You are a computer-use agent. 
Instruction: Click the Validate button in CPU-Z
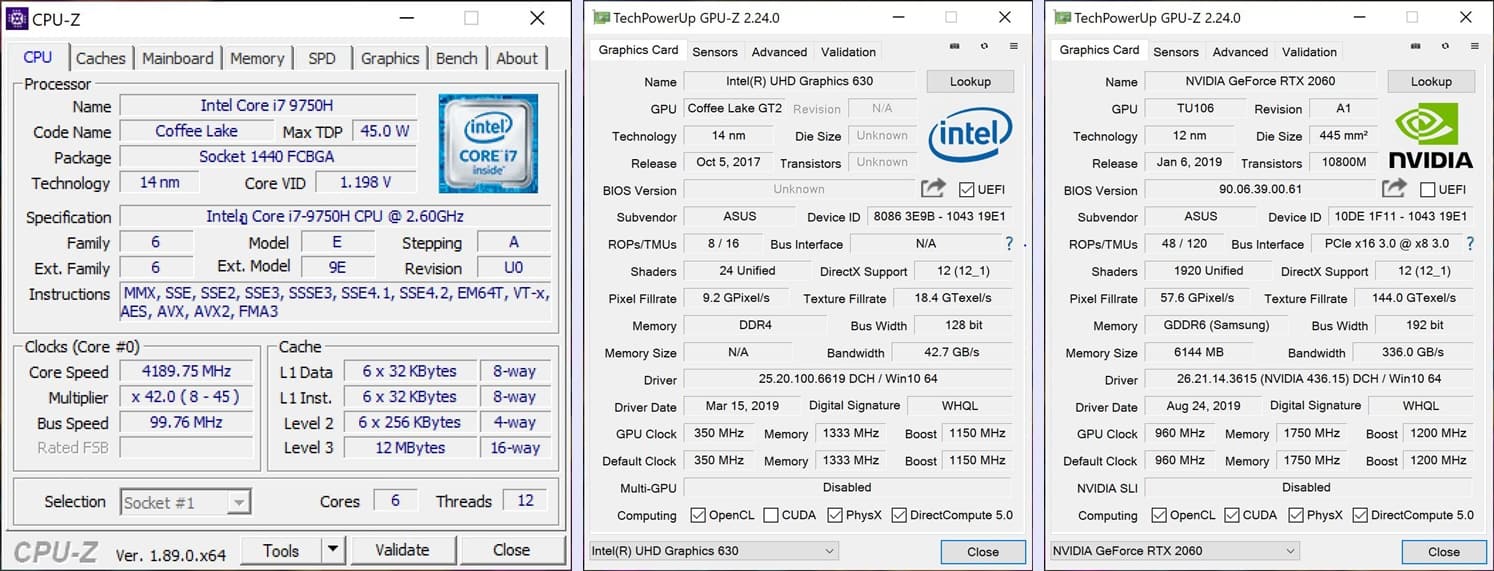[x=402, y=550]
